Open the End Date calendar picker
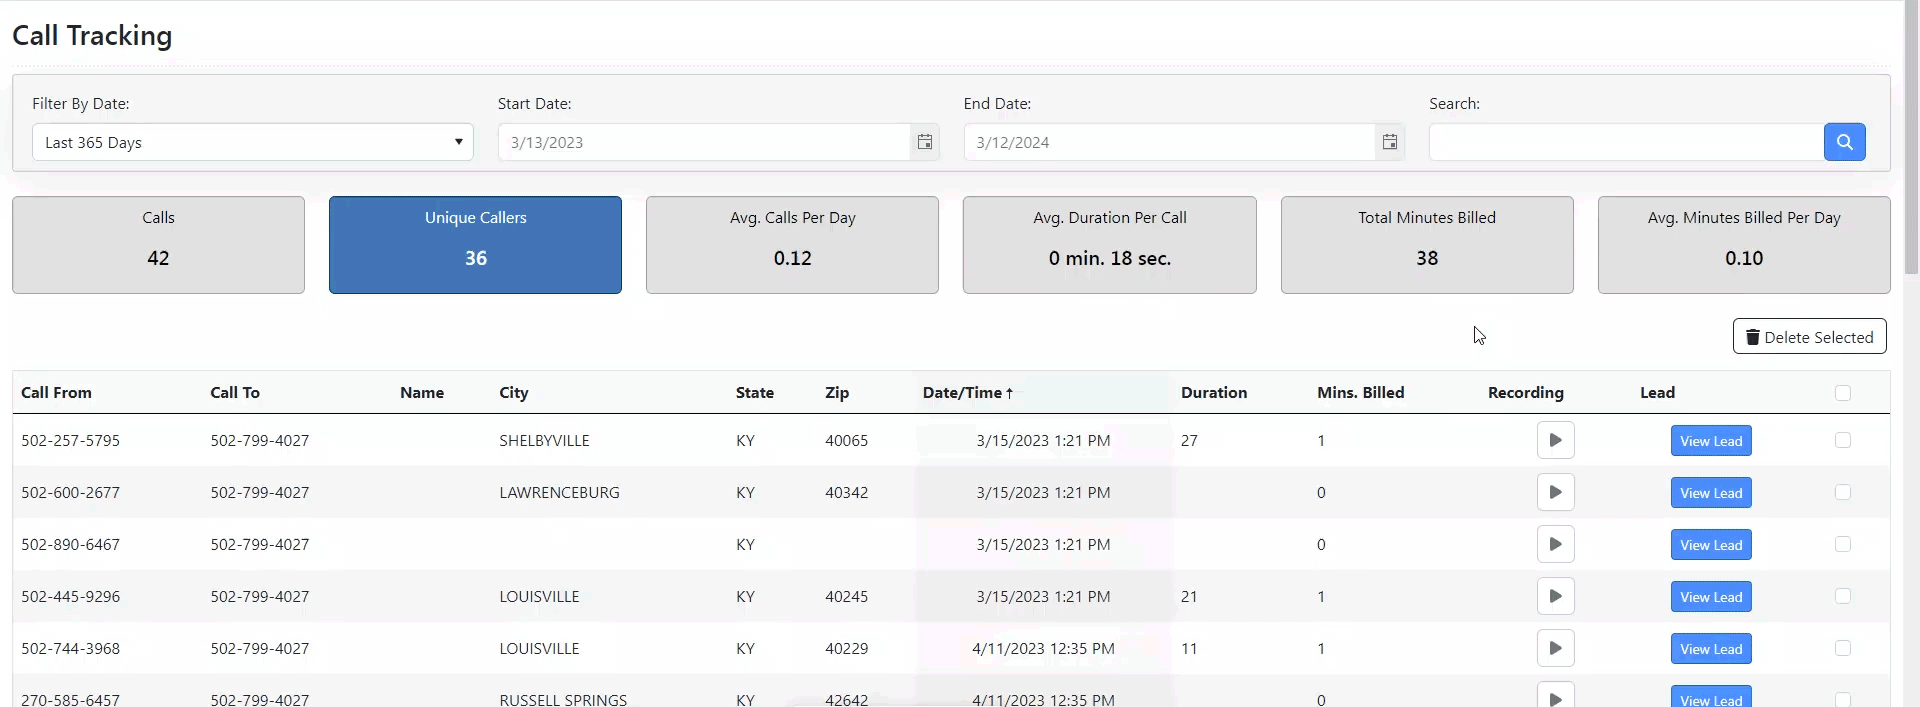The height and width of the screenshot is (707, 1920). (x=1390, y=142)
